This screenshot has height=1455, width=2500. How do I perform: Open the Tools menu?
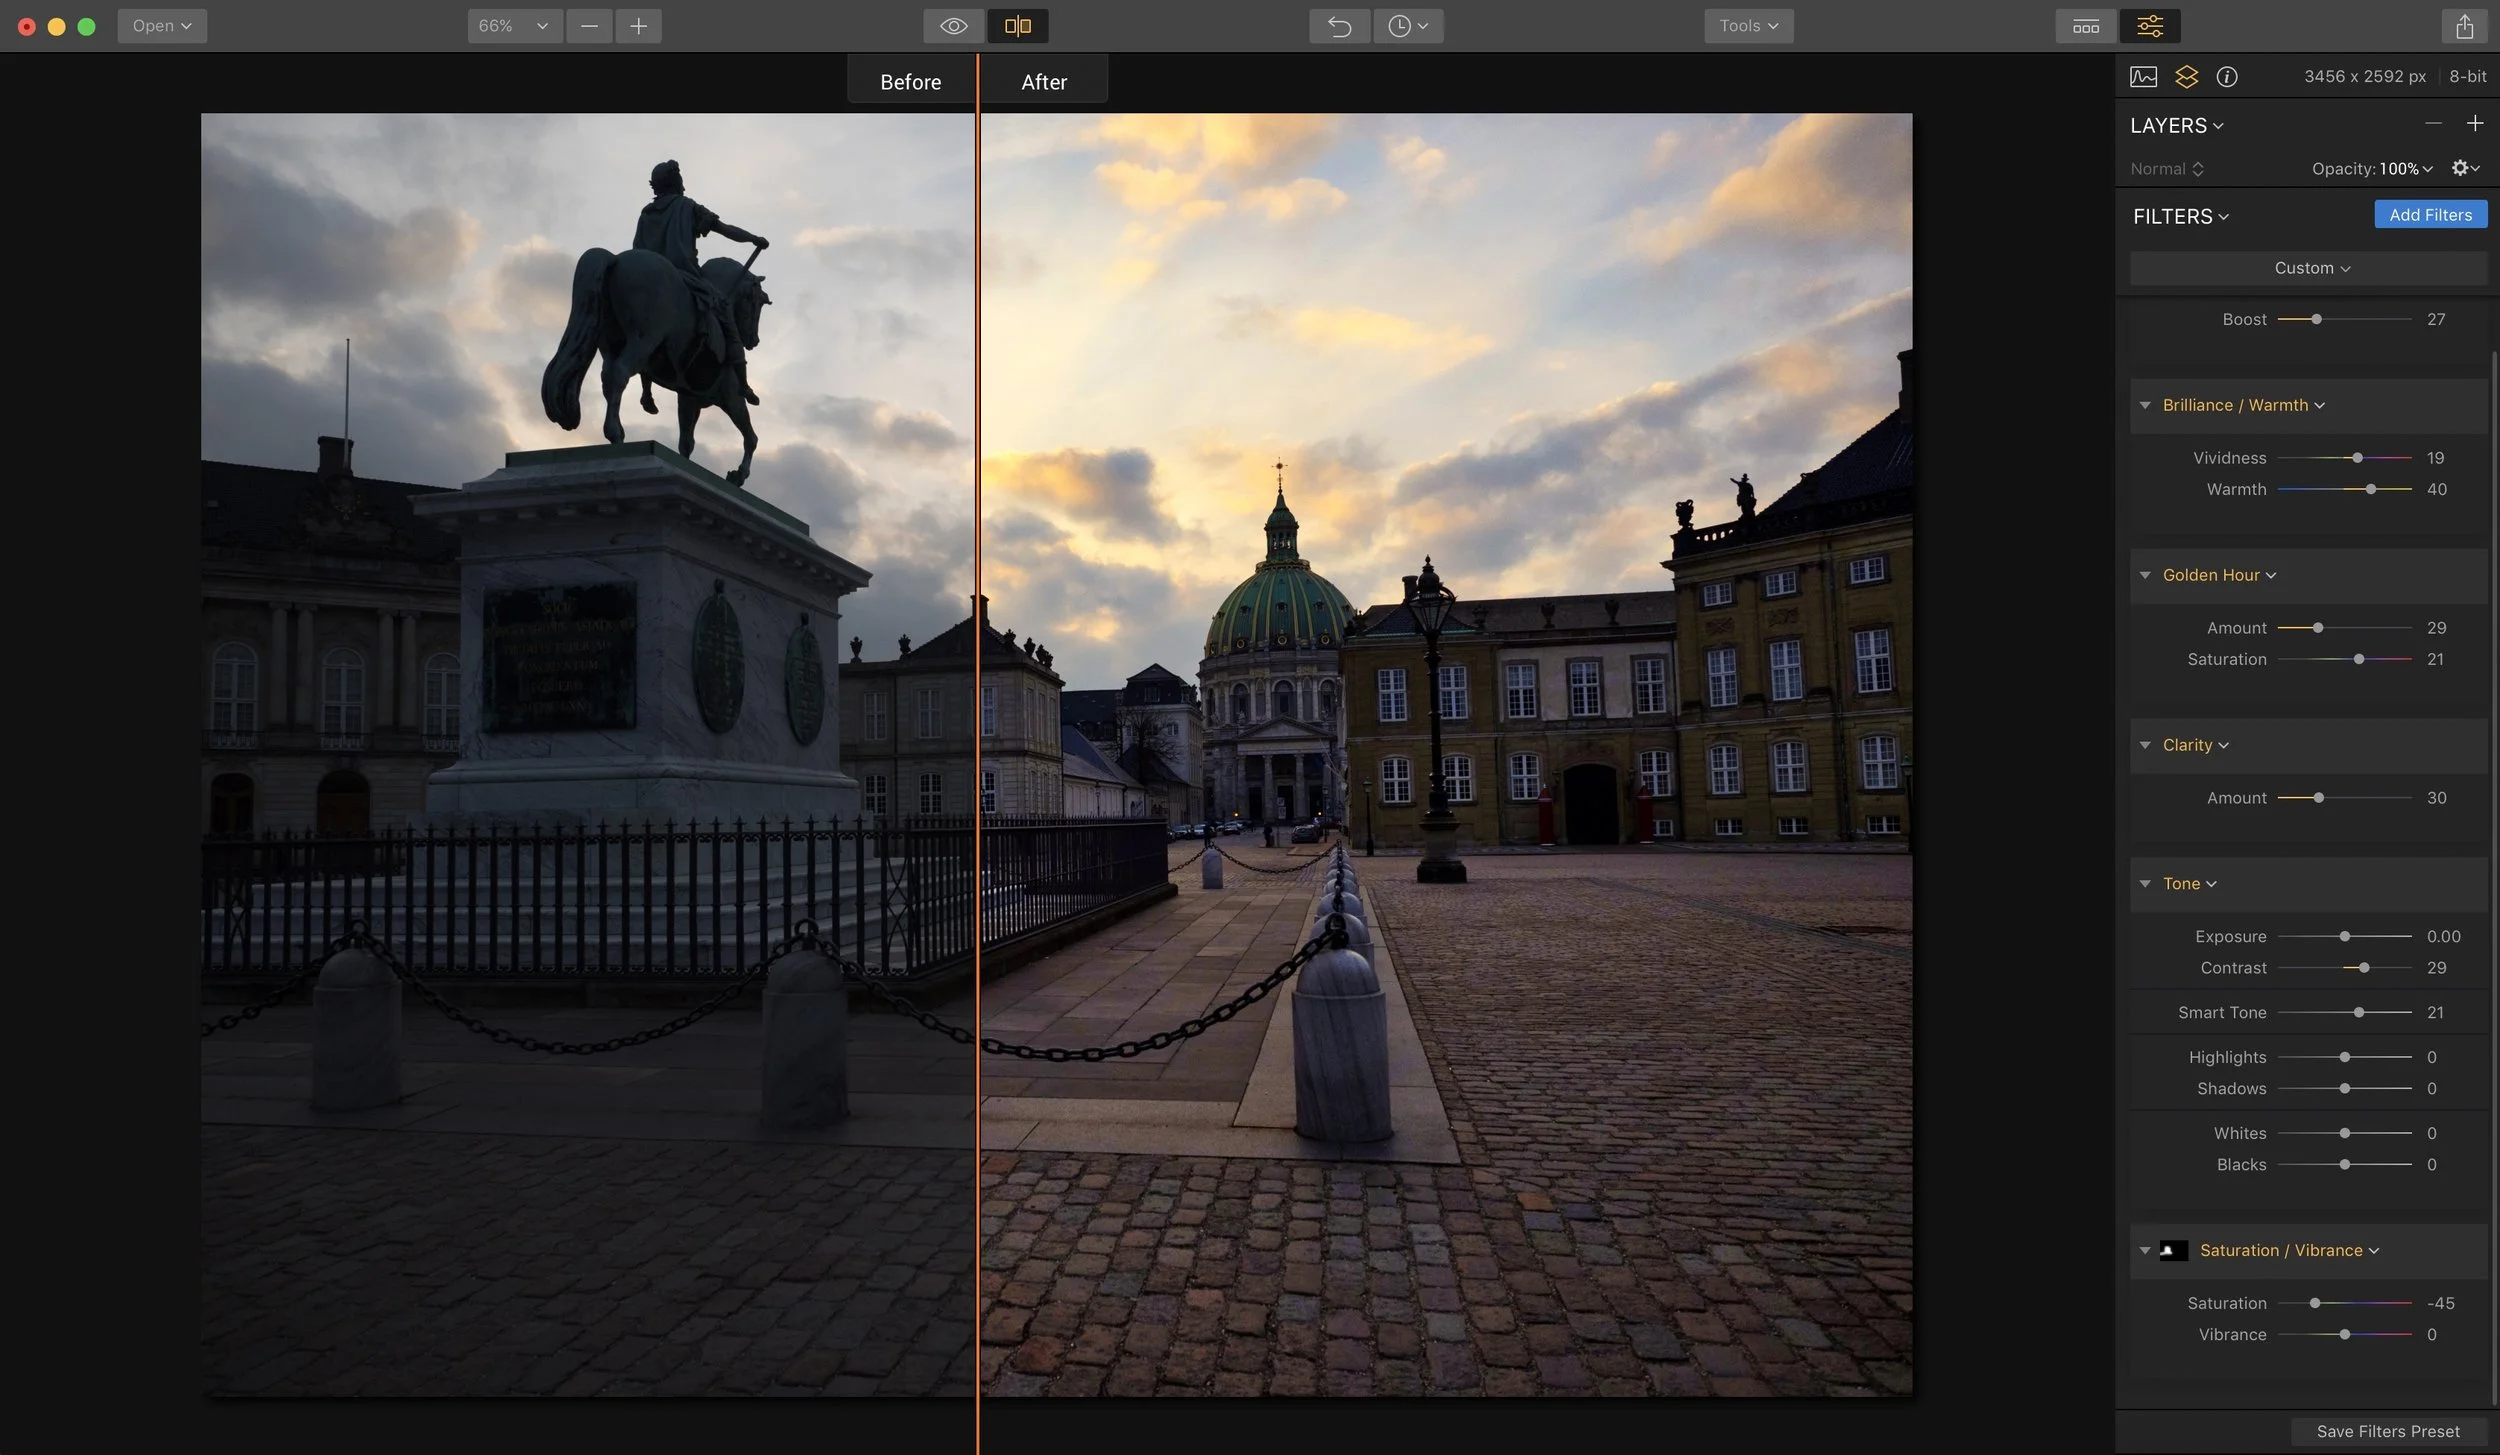pyautogui.click(x=1748, y=26)
